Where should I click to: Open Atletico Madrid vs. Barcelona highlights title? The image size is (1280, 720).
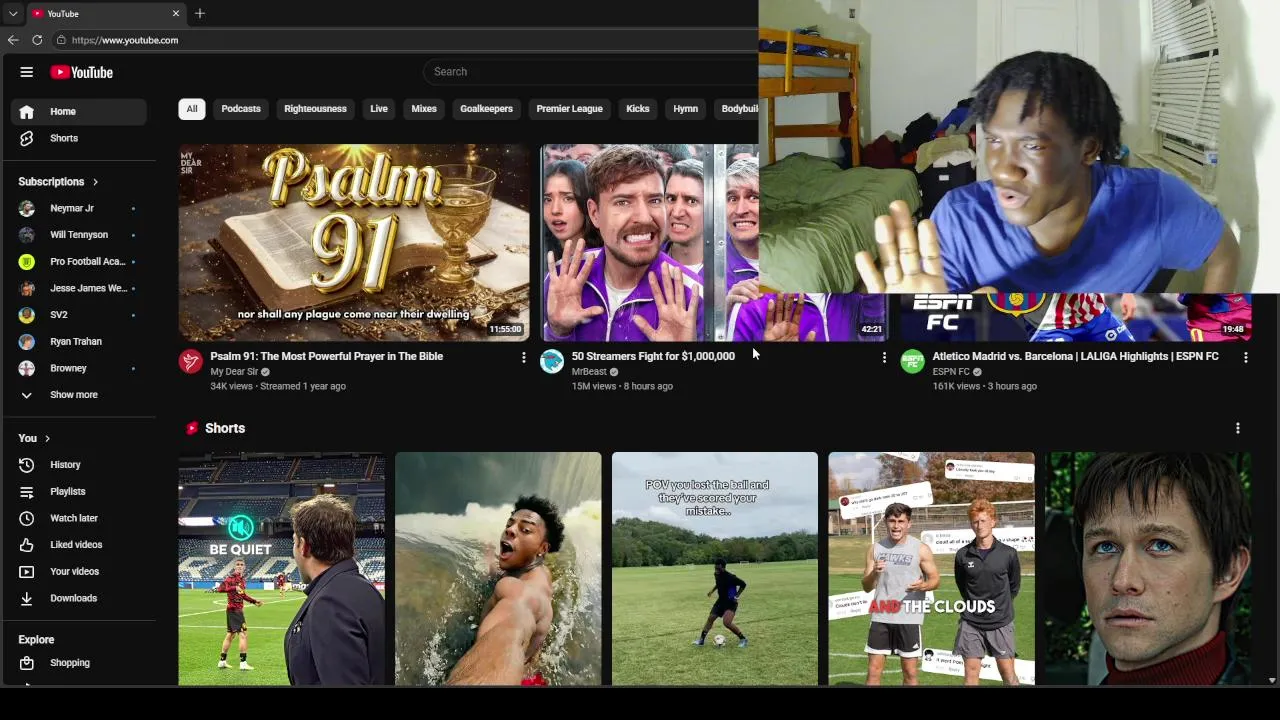[x=1075, y=356]
